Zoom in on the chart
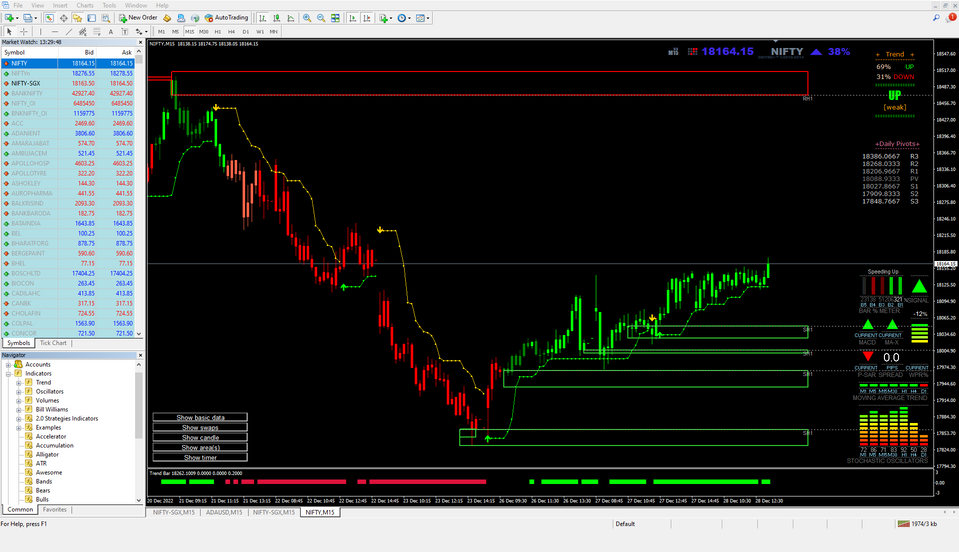959x552 pixels. [x=307, y=18]
